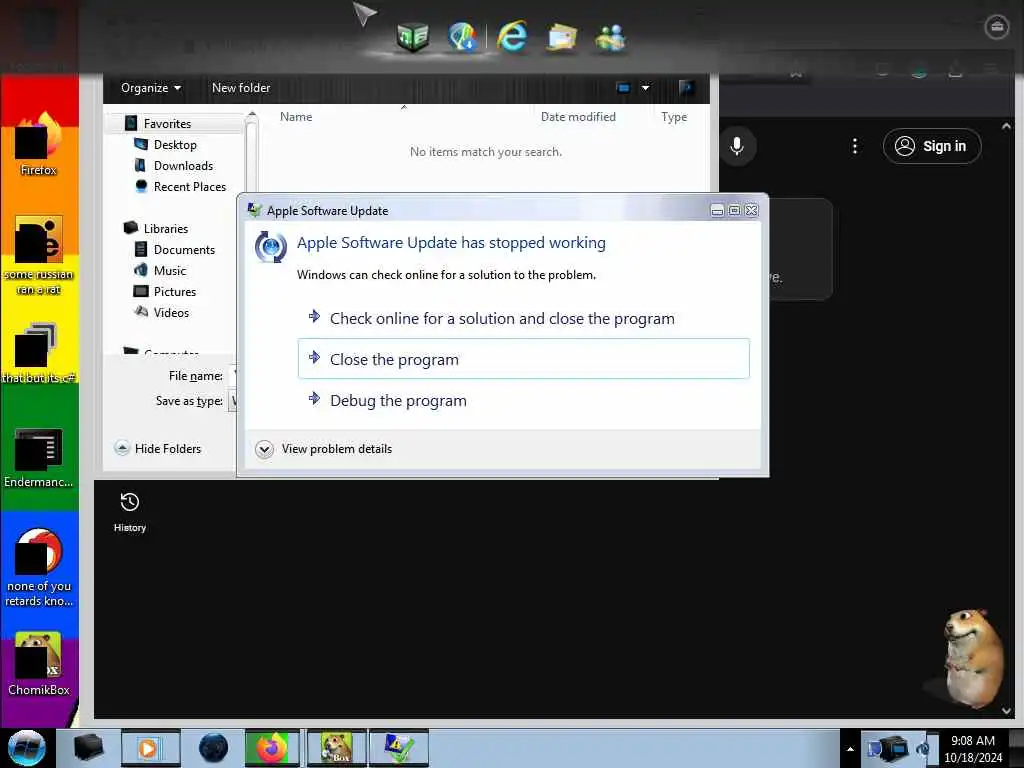Click the toolbox icon at top right
Viewport: 1024px width, 768px height.
click(x=996, y=27)
